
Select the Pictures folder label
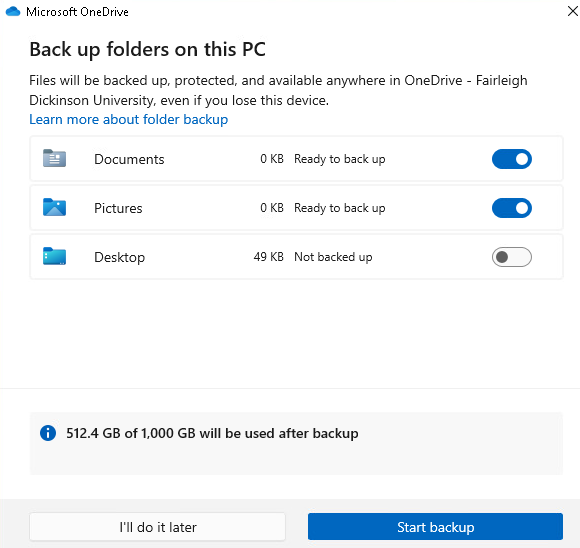118,208
